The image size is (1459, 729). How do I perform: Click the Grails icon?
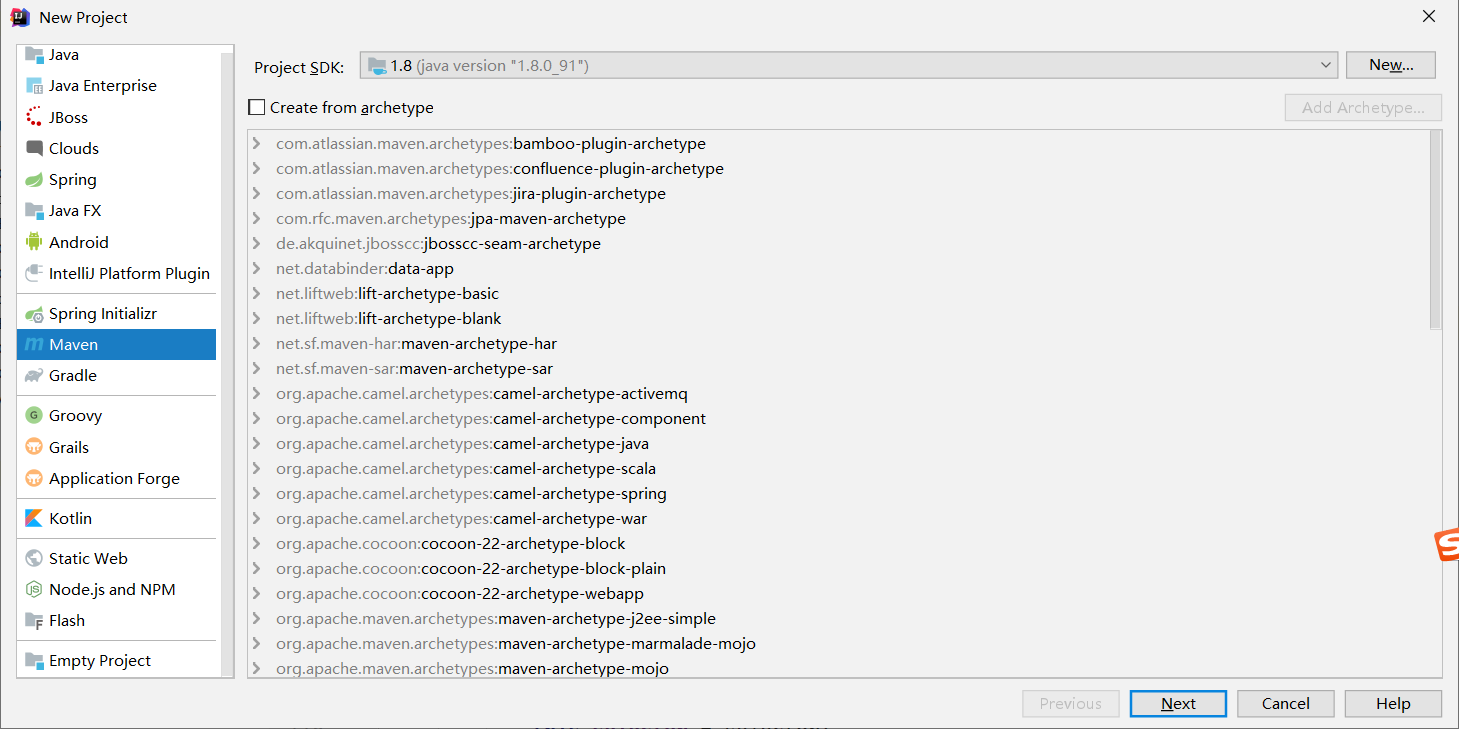point(35,447)
